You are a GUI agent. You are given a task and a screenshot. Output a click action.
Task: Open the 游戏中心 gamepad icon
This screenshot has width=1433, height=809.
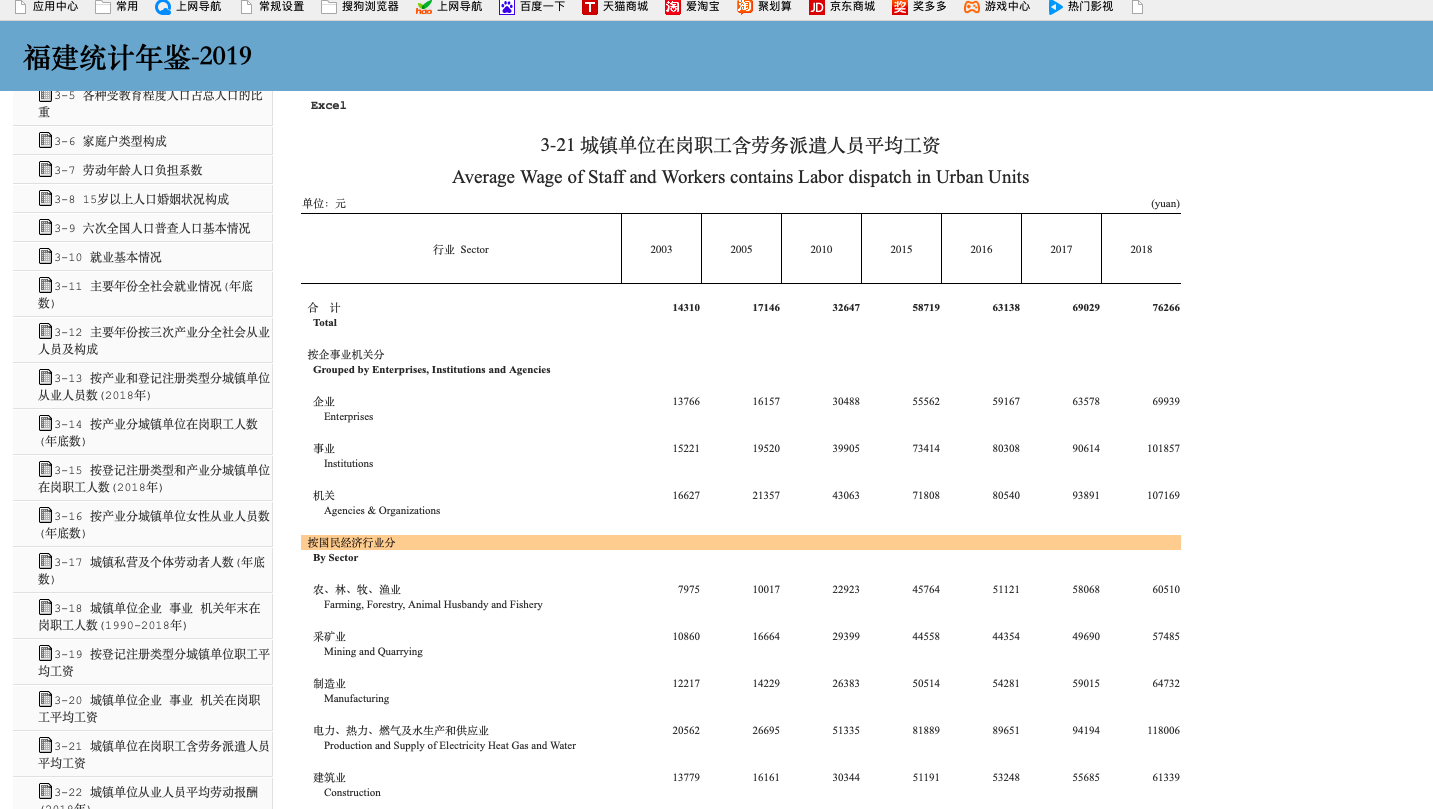(x=972, y=7)
